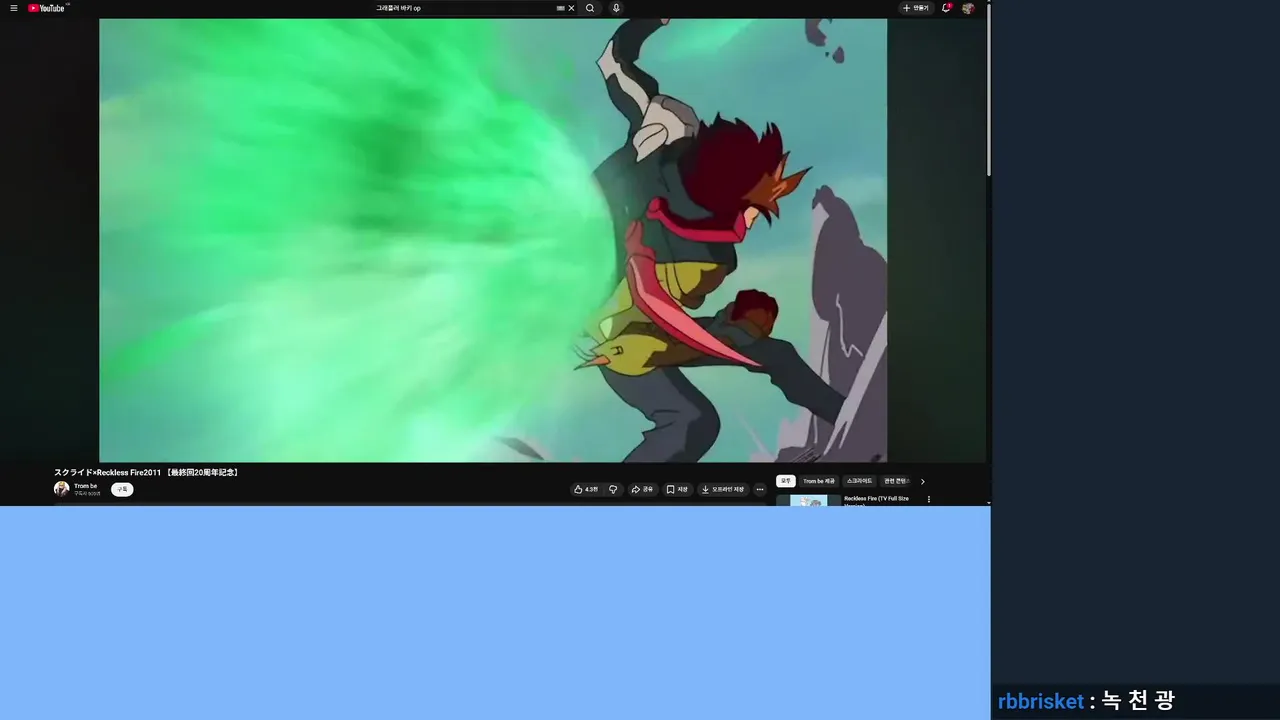Viewport: 1280px width, 720px height.
Task: Run search with magnifying glass button
Action: coord(590,8)
